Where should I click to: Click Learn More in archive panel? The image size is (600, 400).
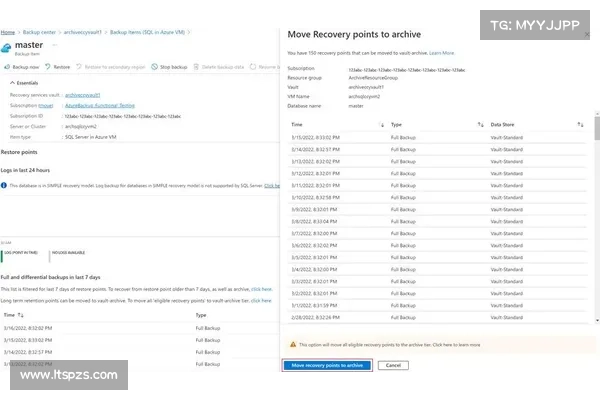pos(442,53)
